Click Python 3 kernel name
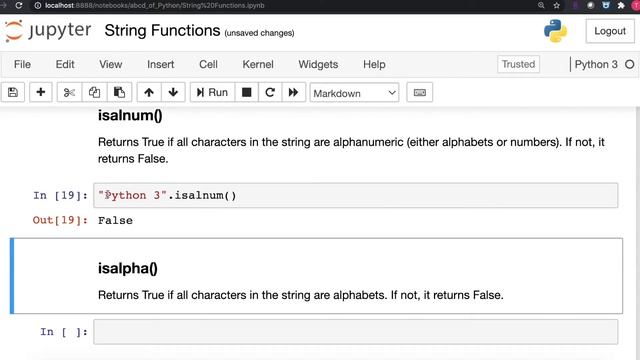 point(596,64)
